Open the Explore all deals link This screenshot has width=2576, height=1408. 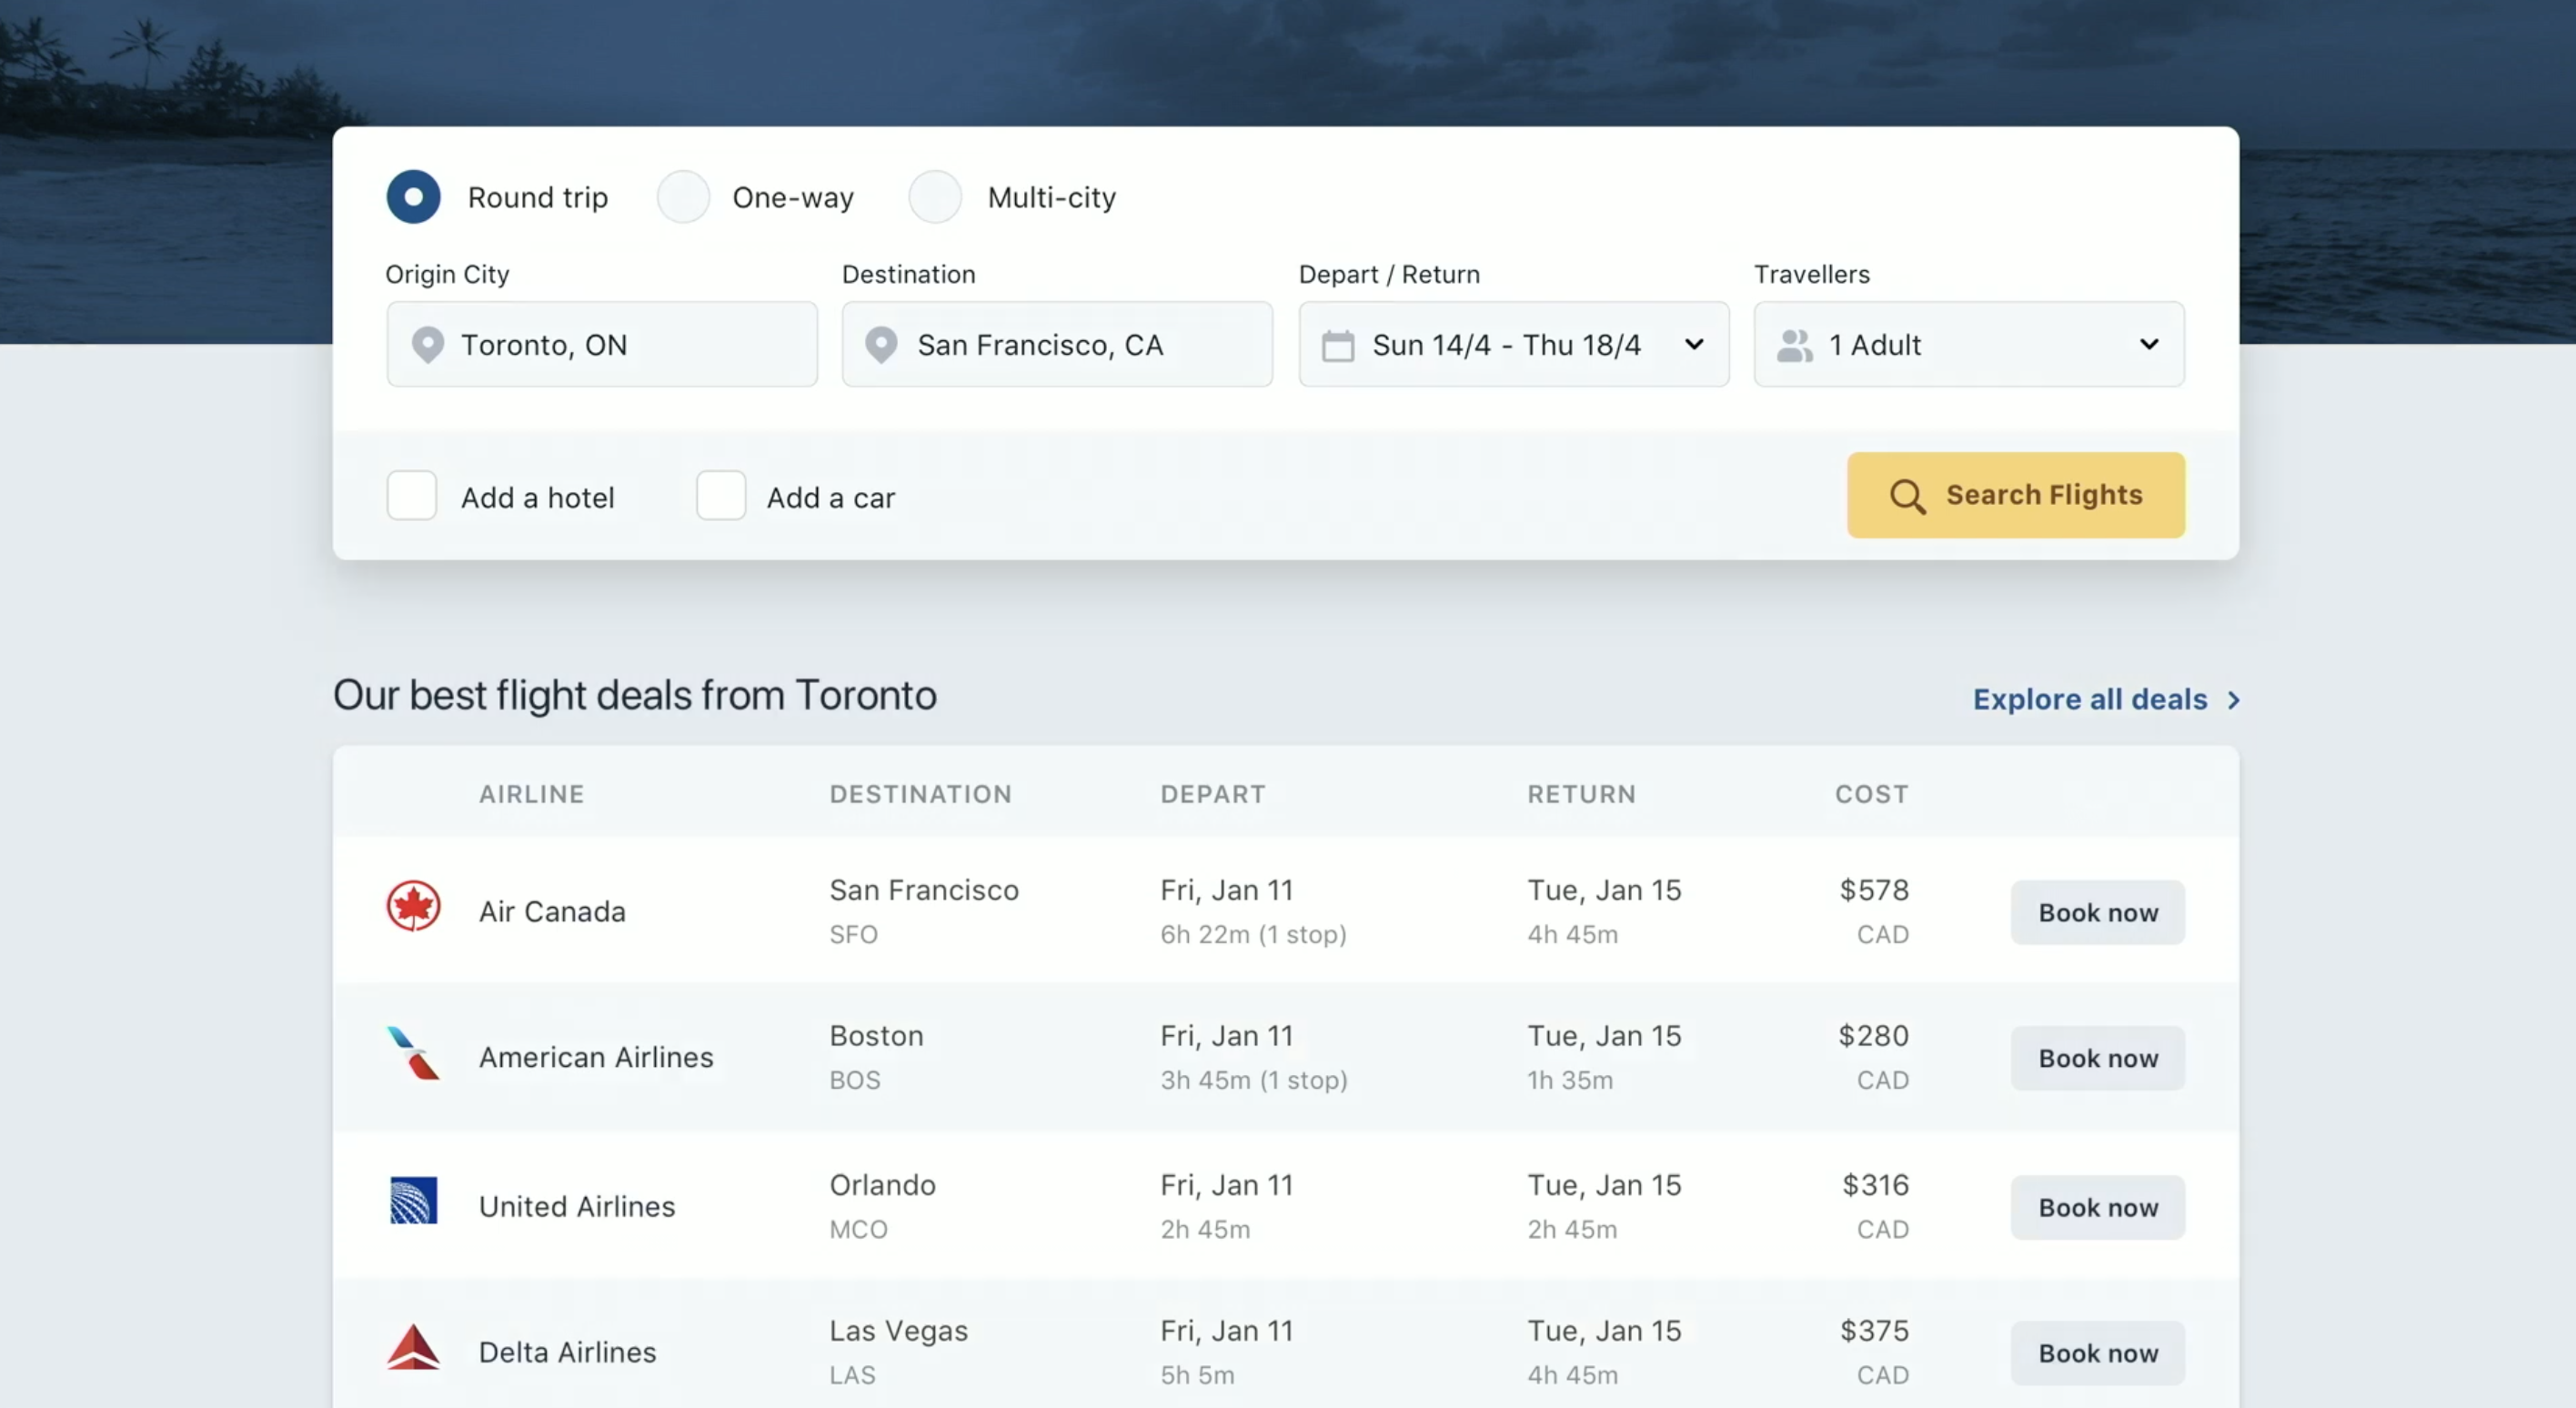[x=2089, y=699]
